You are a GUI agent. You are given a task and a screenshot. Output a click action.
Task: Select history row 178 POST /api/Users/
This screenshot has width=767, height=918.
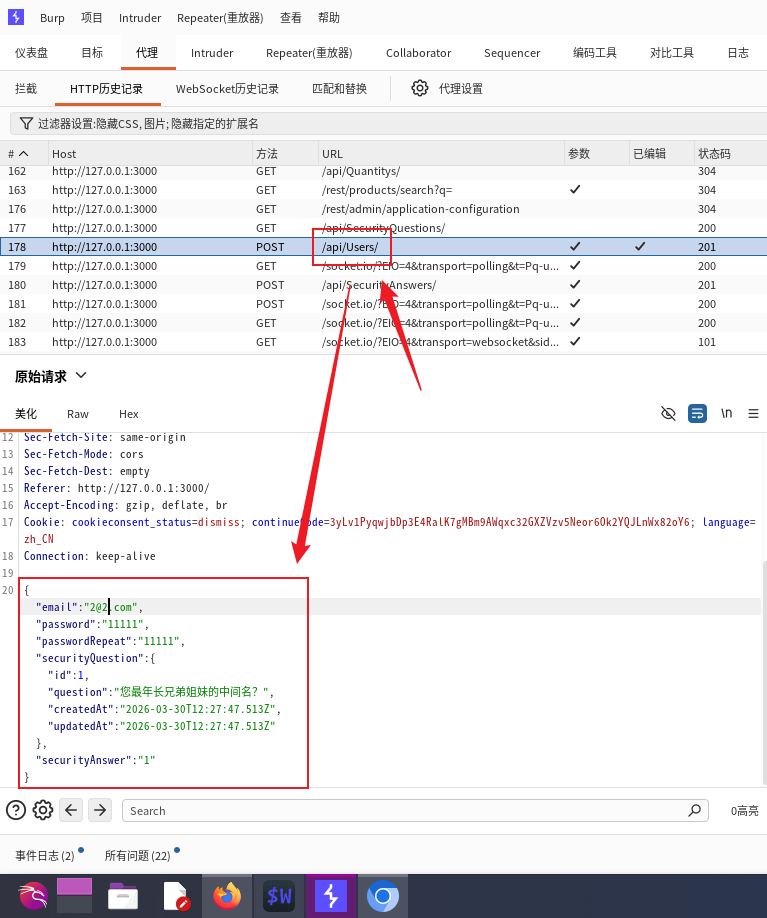(x=384, y=246)
